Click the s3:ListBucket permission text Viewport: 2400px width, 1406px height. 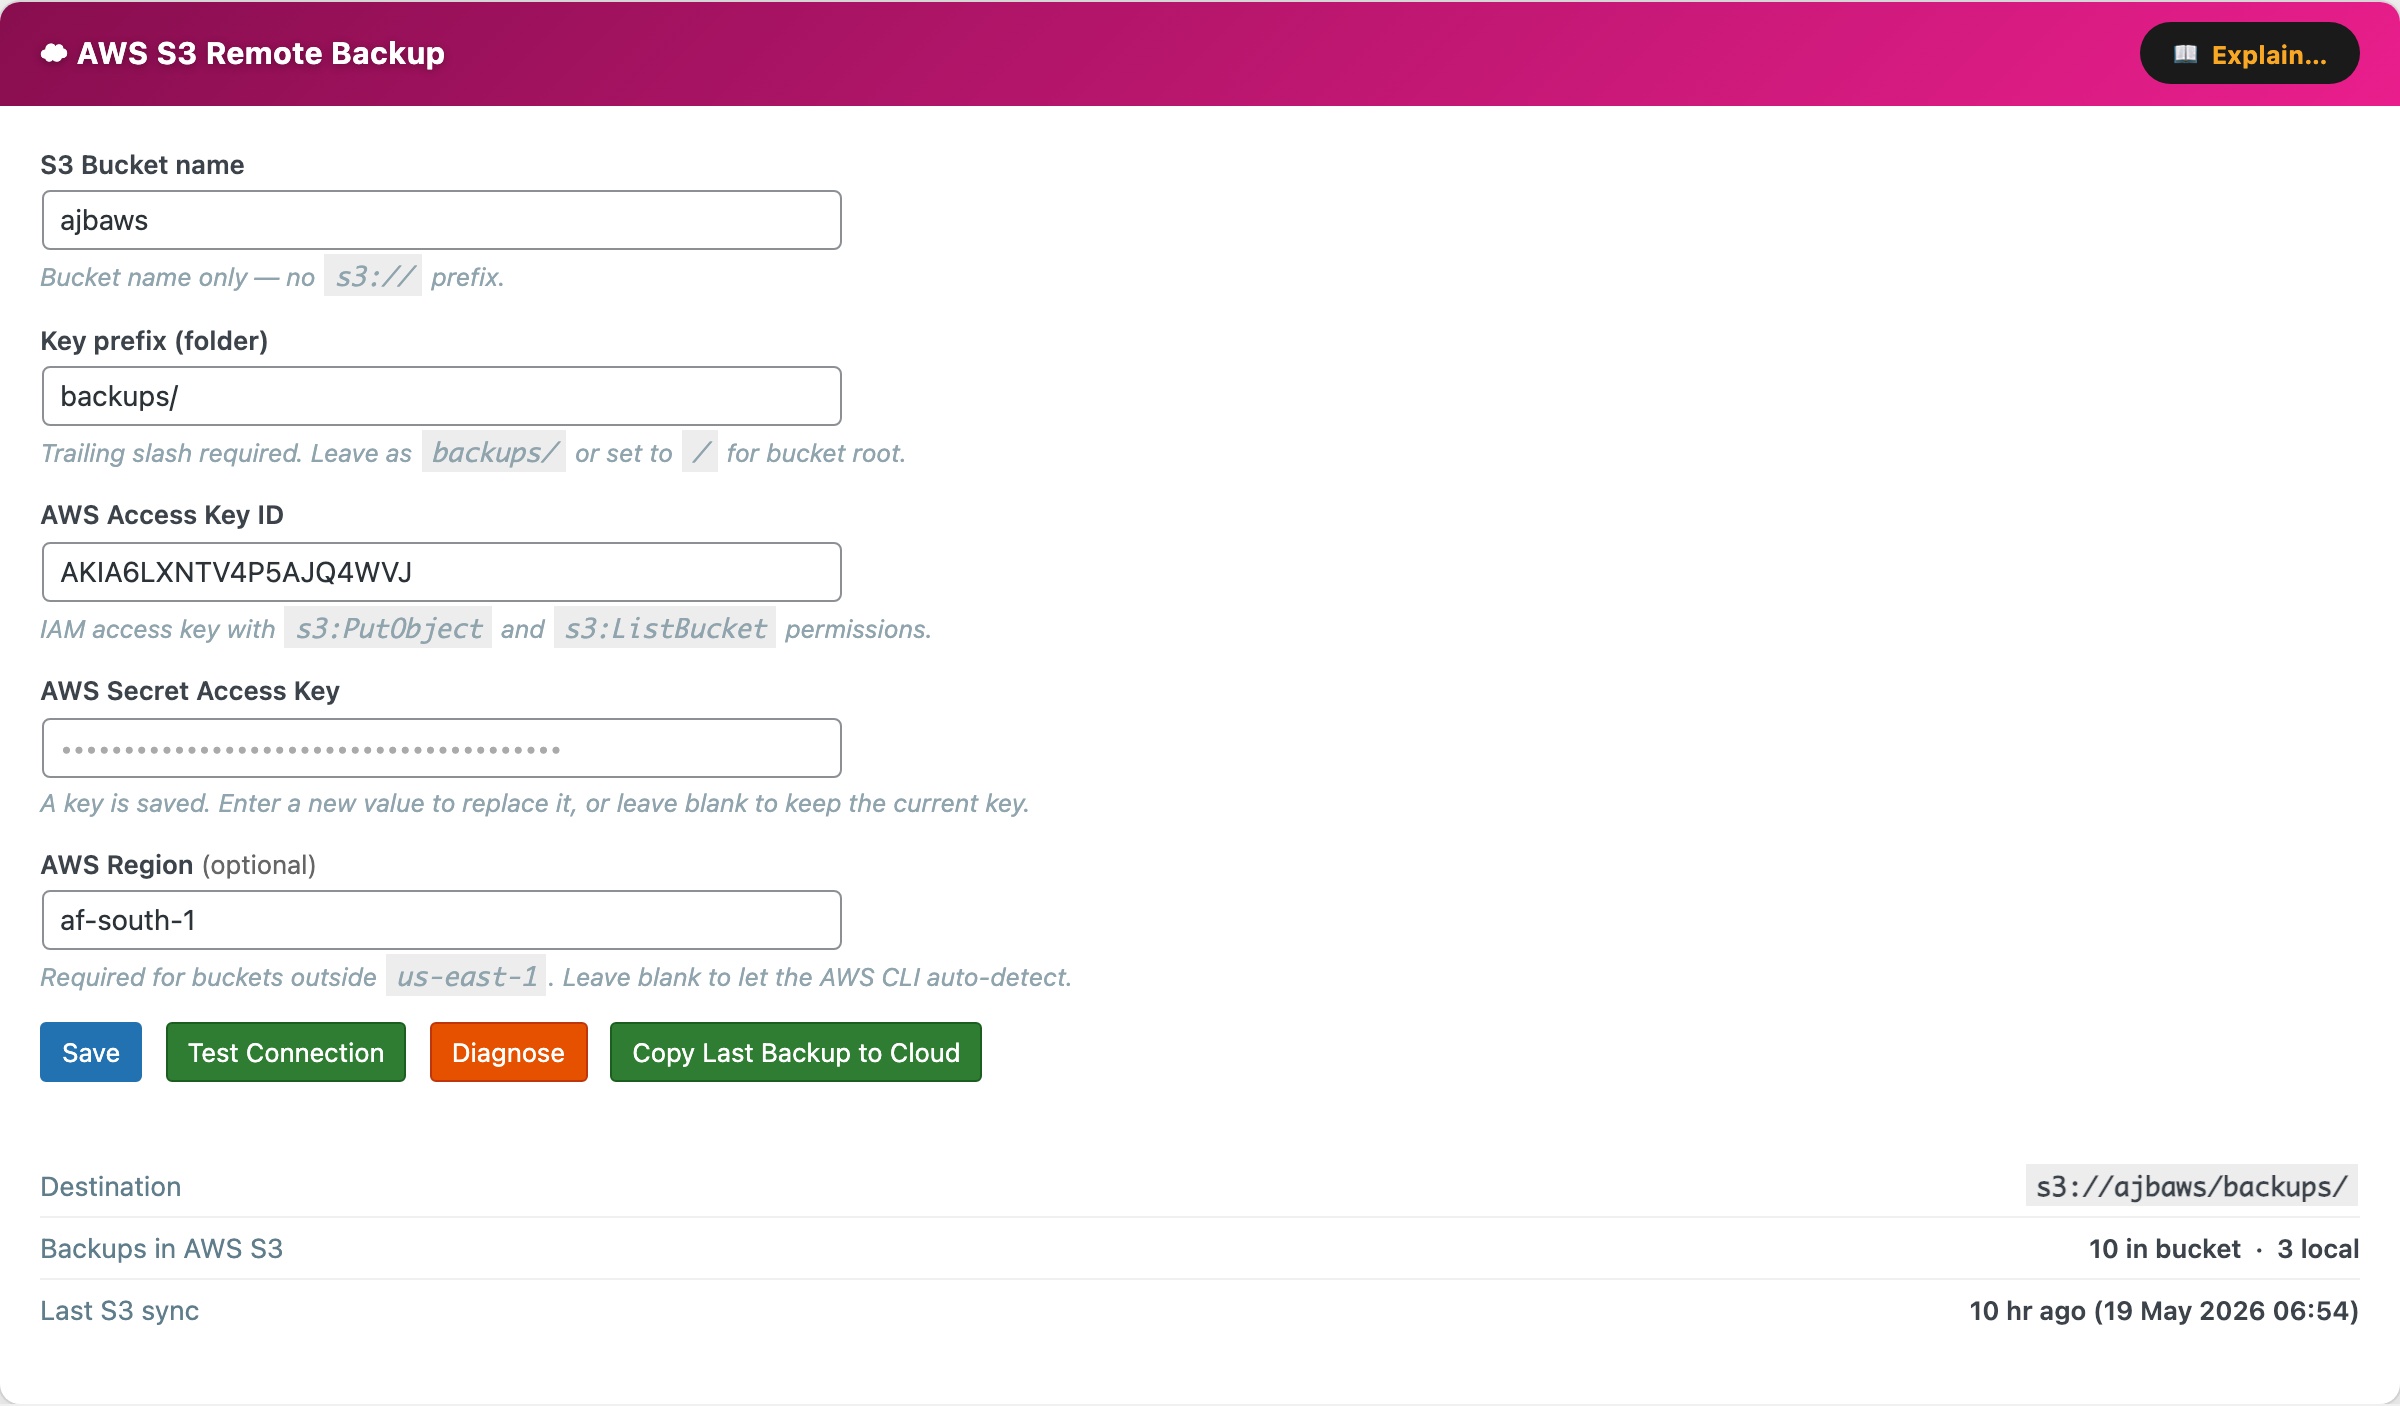pos(665,628)
